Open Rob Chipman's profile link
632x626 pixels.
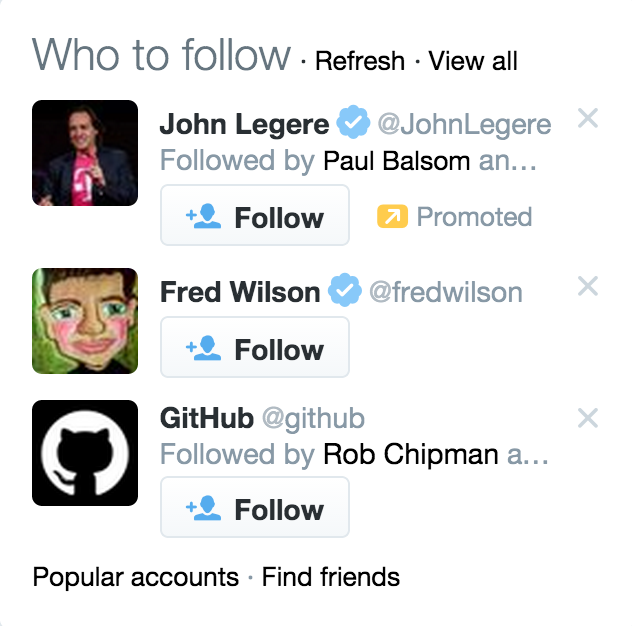click(x=411, y=455)
